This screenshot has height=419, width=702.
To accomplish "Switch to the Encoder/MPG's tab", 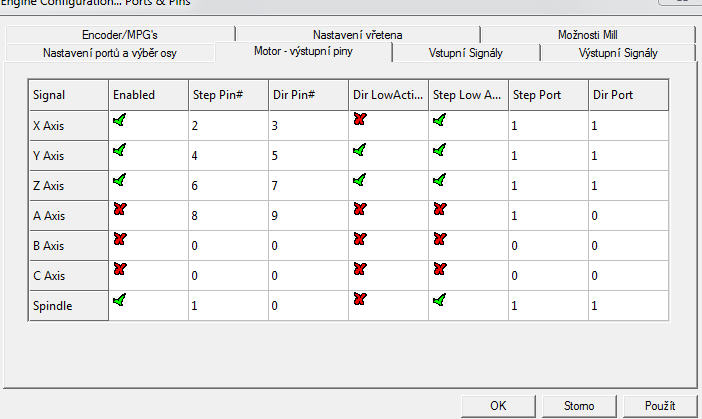I will click(x=120, y=35).
